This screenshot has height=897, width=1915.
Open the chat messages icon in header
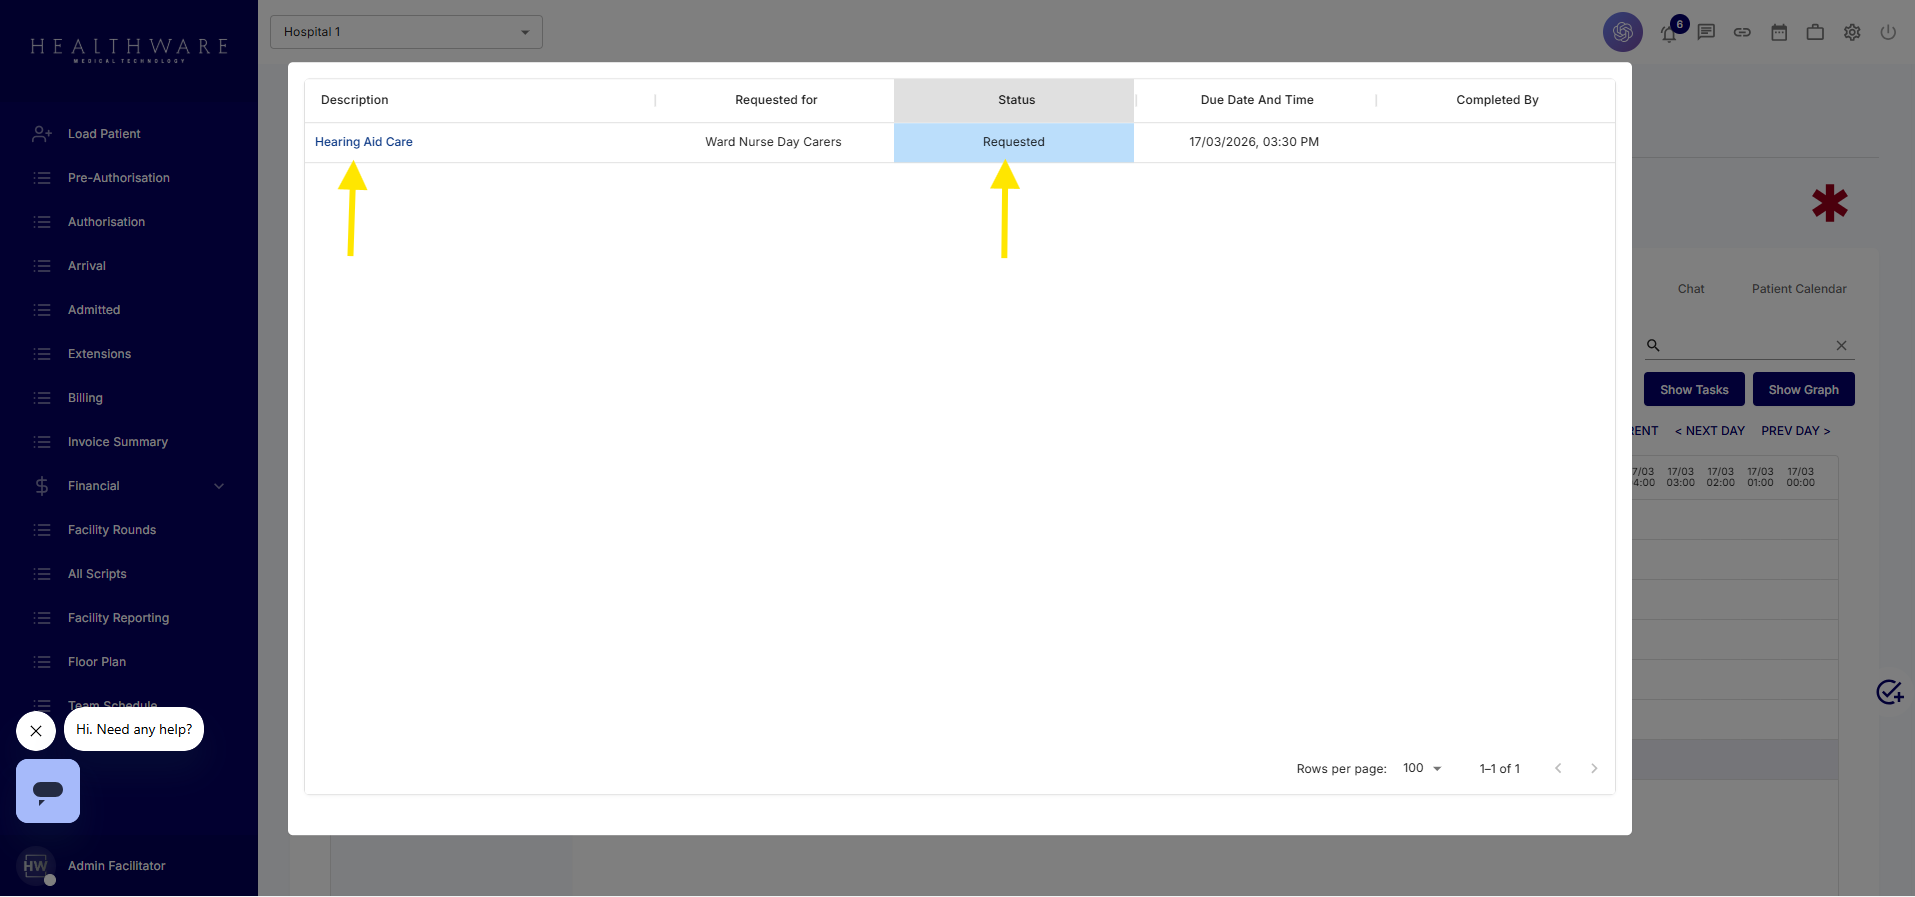coord(1706,32)
